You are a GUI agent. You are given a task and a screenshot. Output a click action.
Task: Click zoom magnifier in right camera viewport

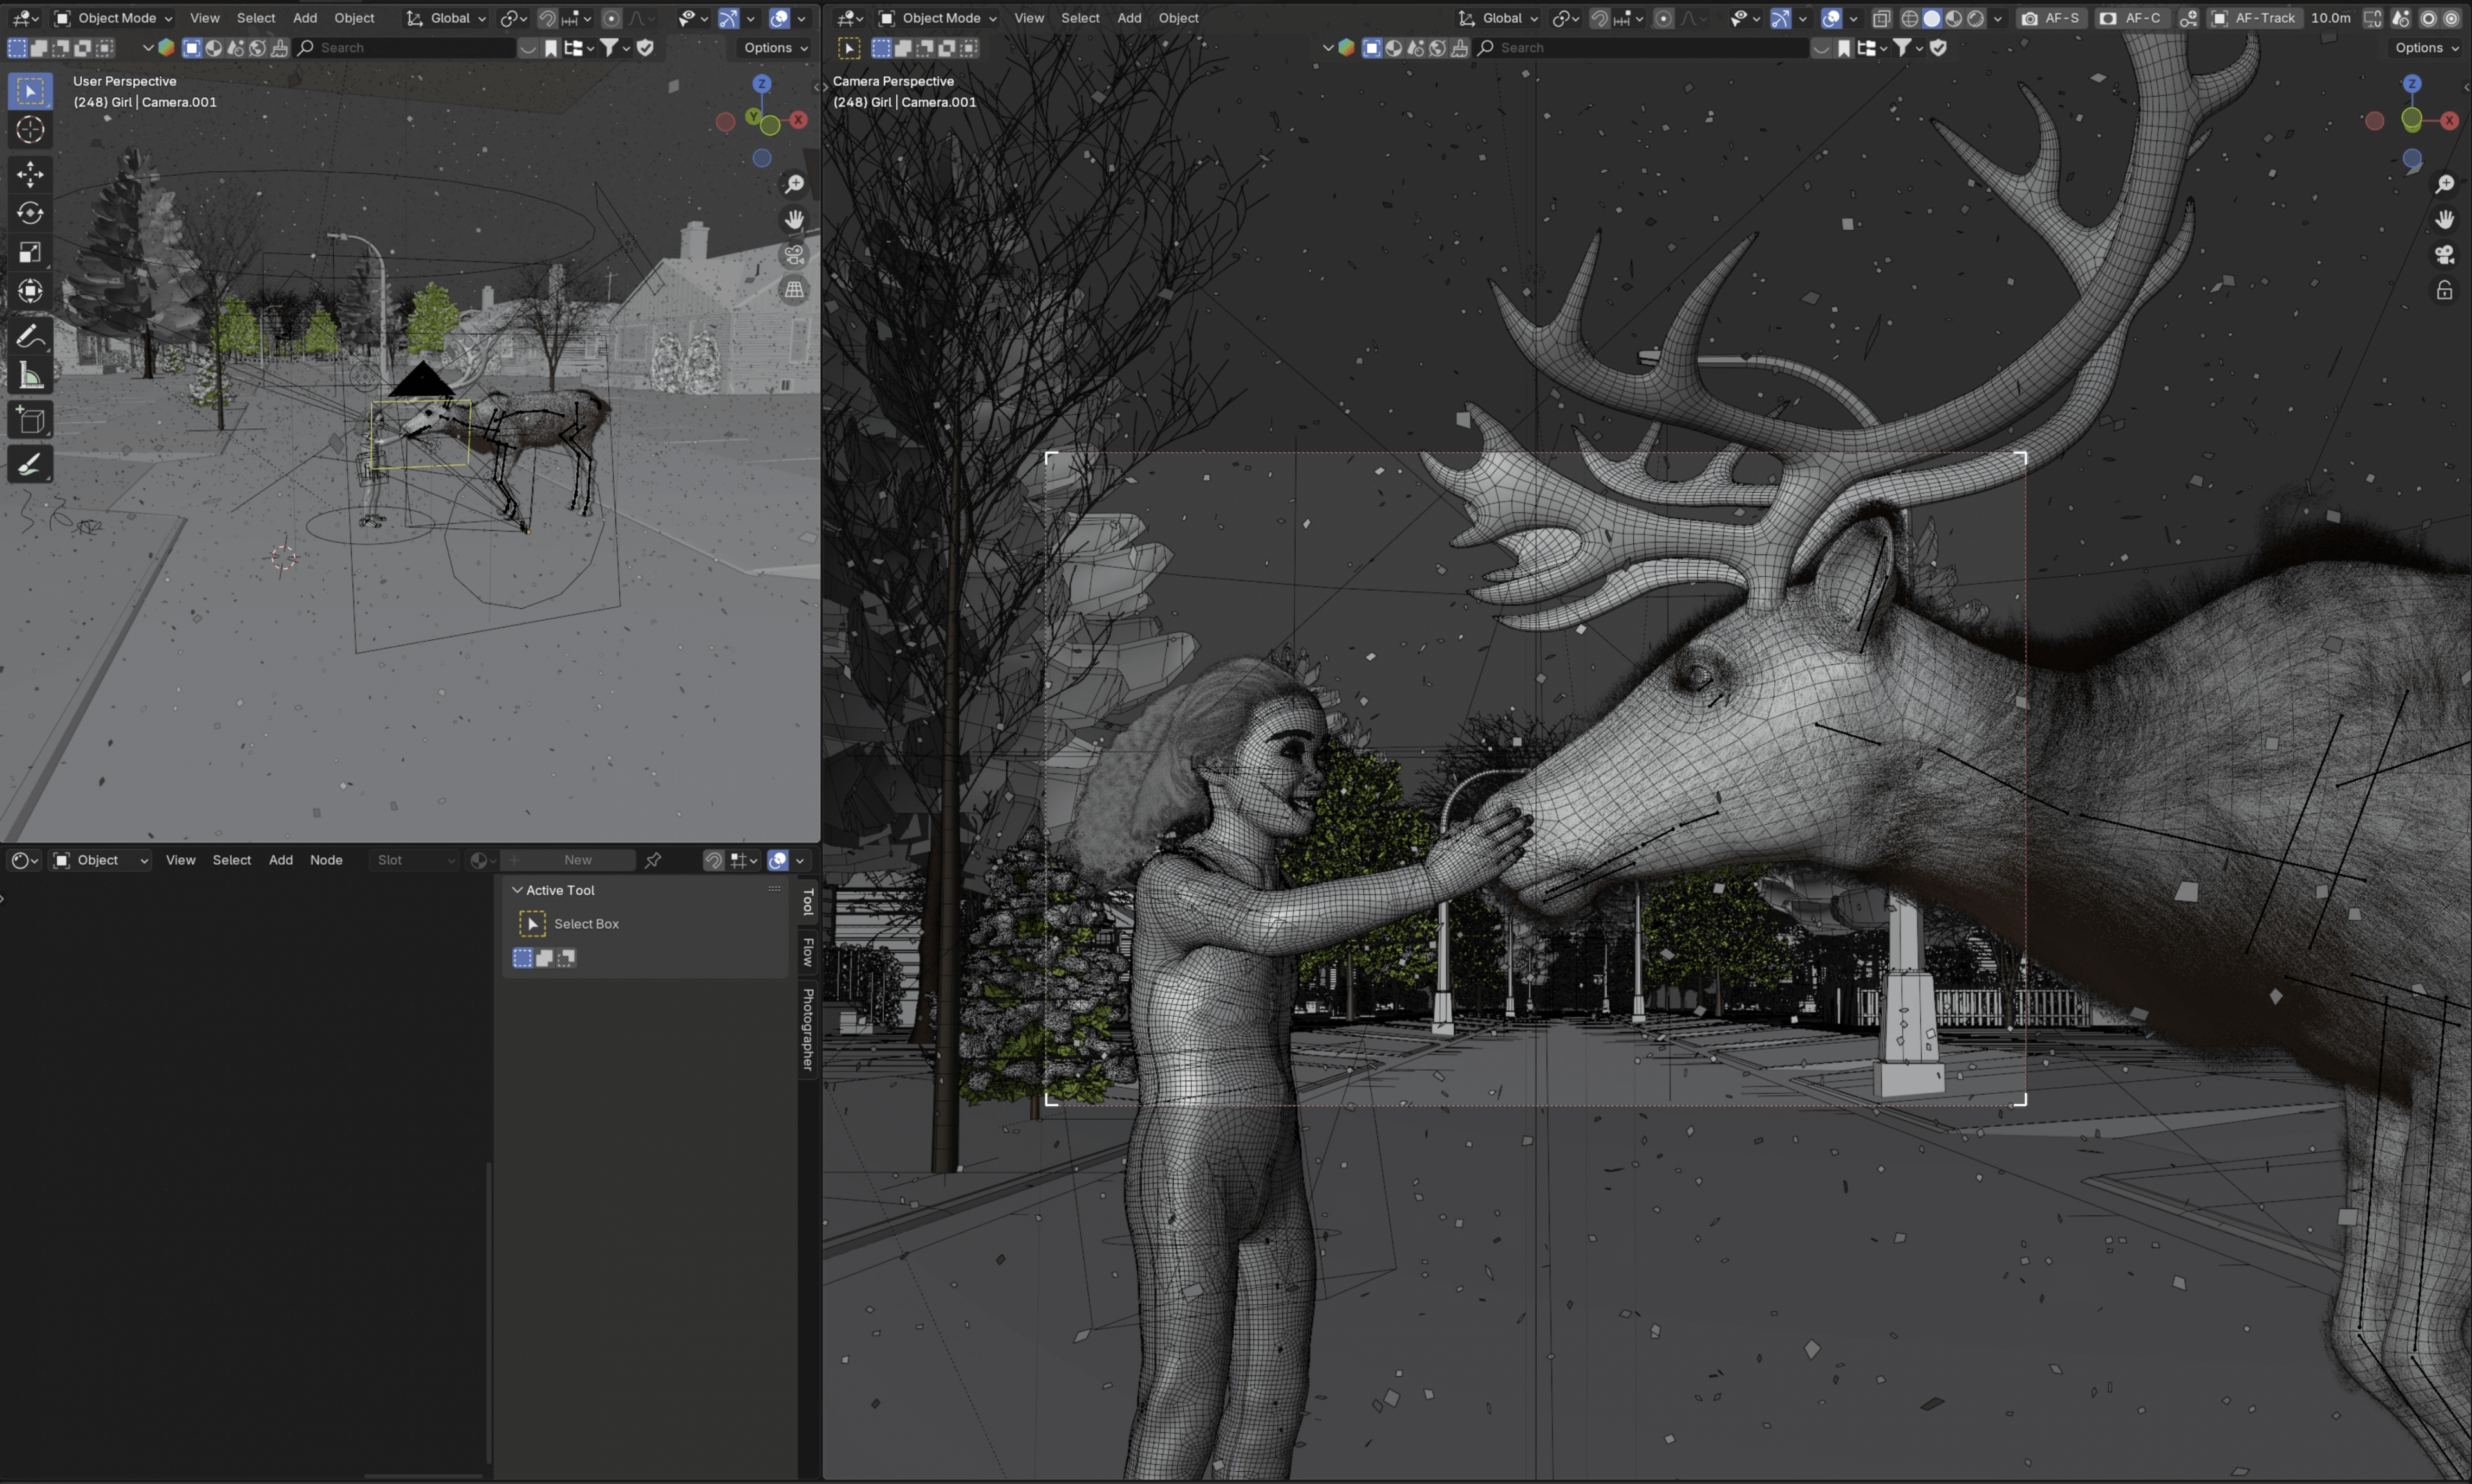coord(2444,184)
